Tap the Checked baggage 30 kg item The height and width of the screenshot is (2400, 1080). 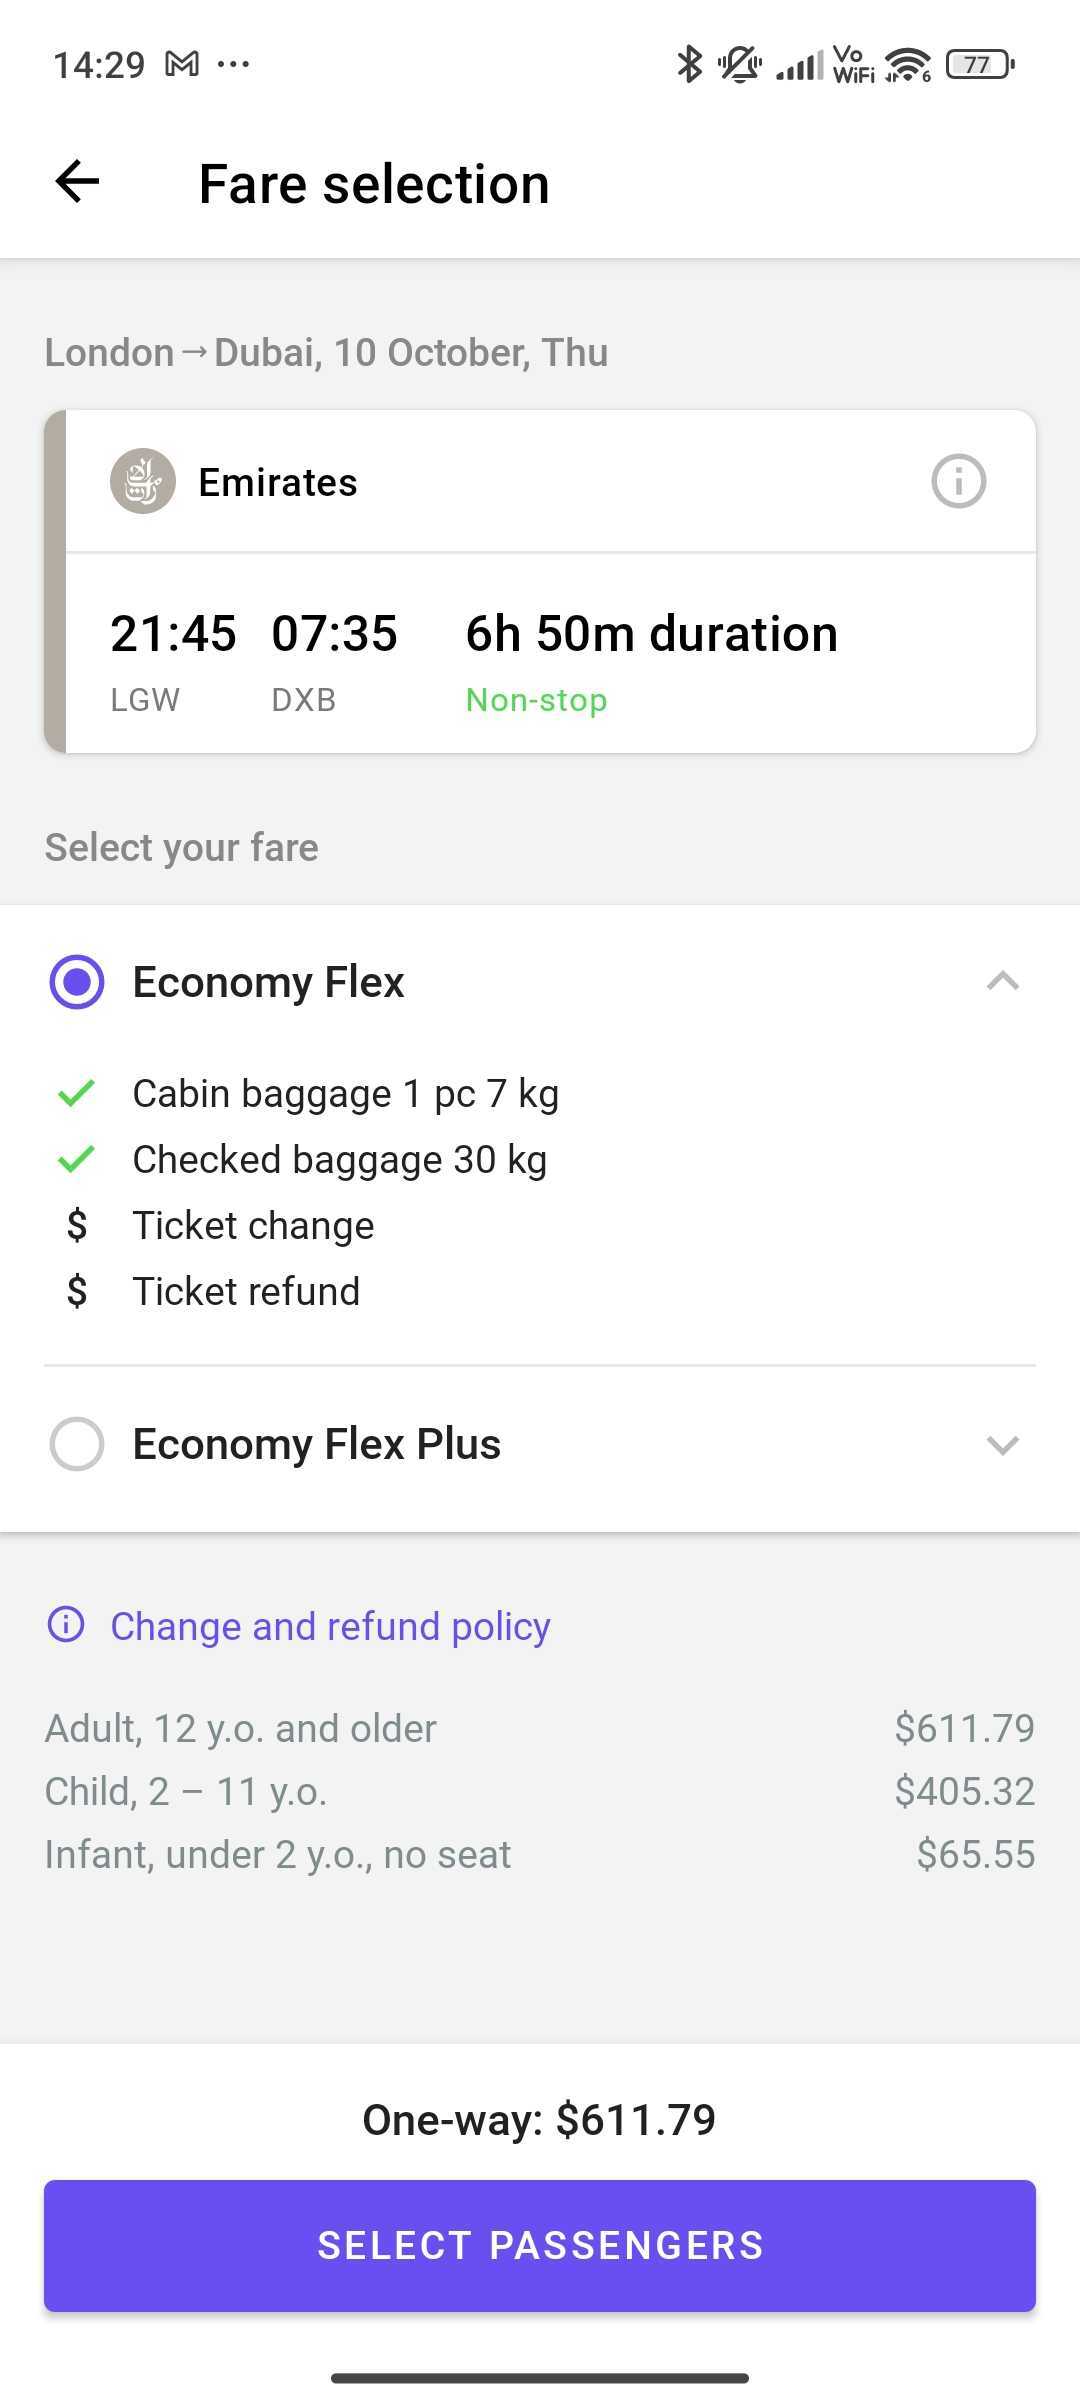click(339, 1160)
